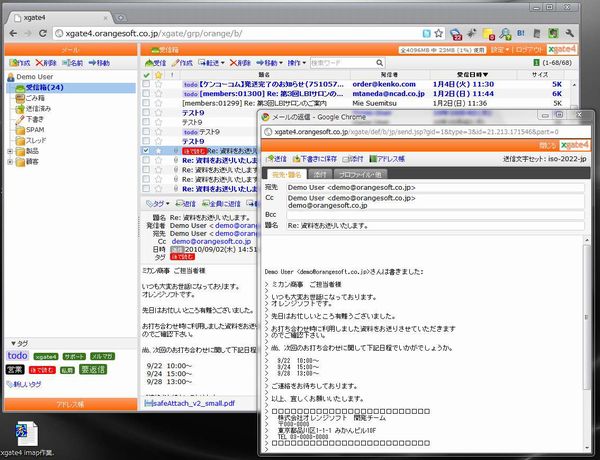The image size is (600, 460).
Task: Click the todo tag in tag cloud
Action: pos(17,356)
